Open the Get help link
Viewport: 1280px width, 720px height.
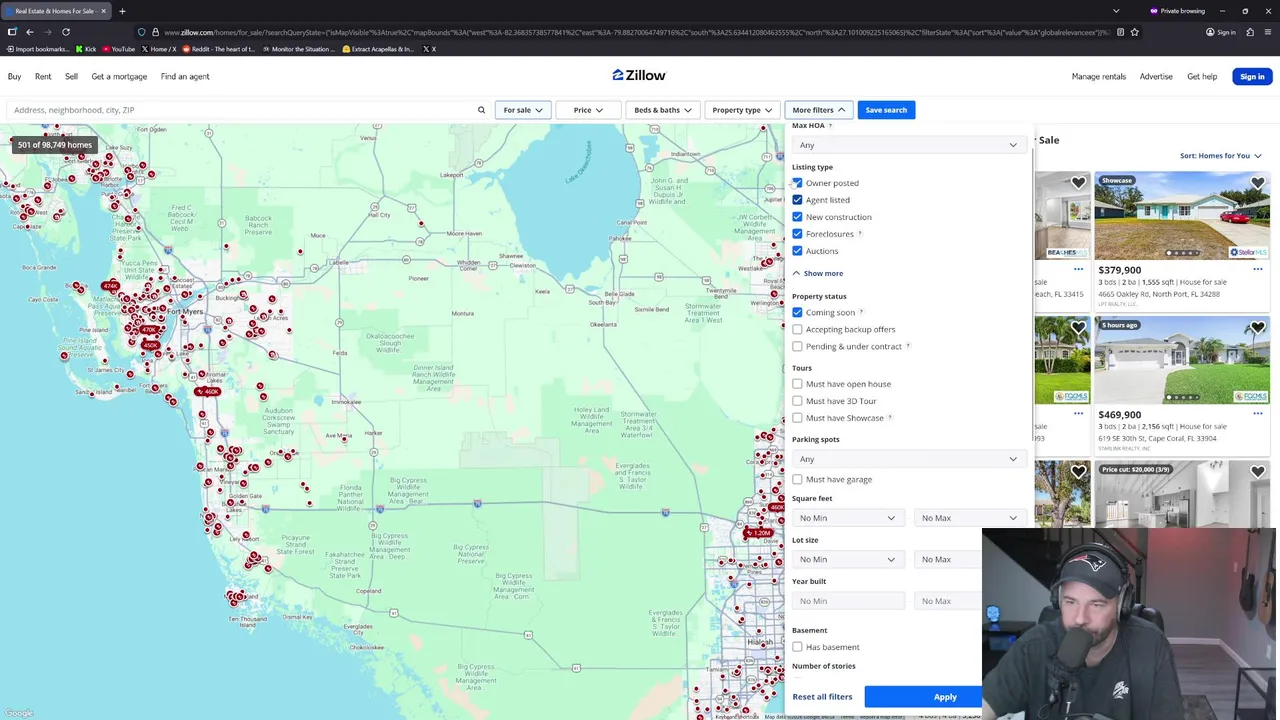pyautogui.click(x=1202, y=76)
